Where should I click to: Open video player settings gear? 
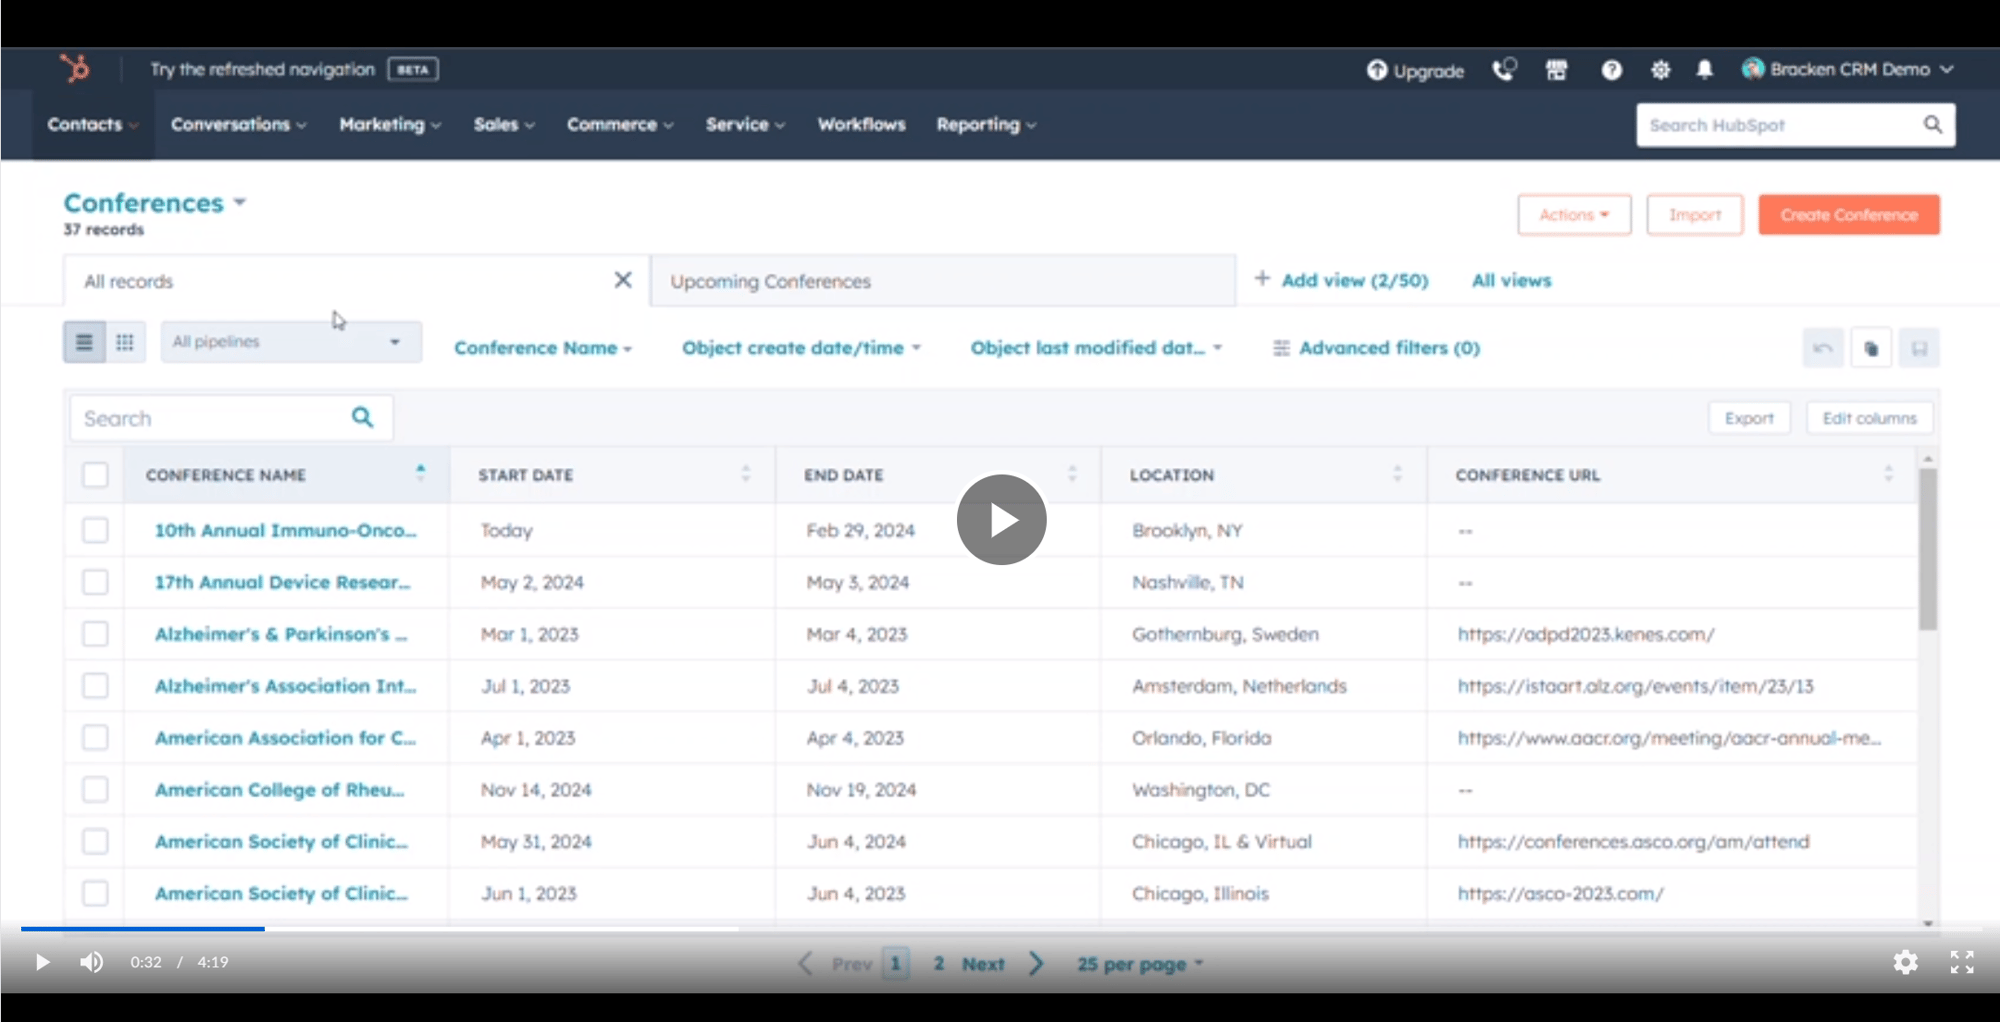pyautogui.click(x=1905, y=962)
